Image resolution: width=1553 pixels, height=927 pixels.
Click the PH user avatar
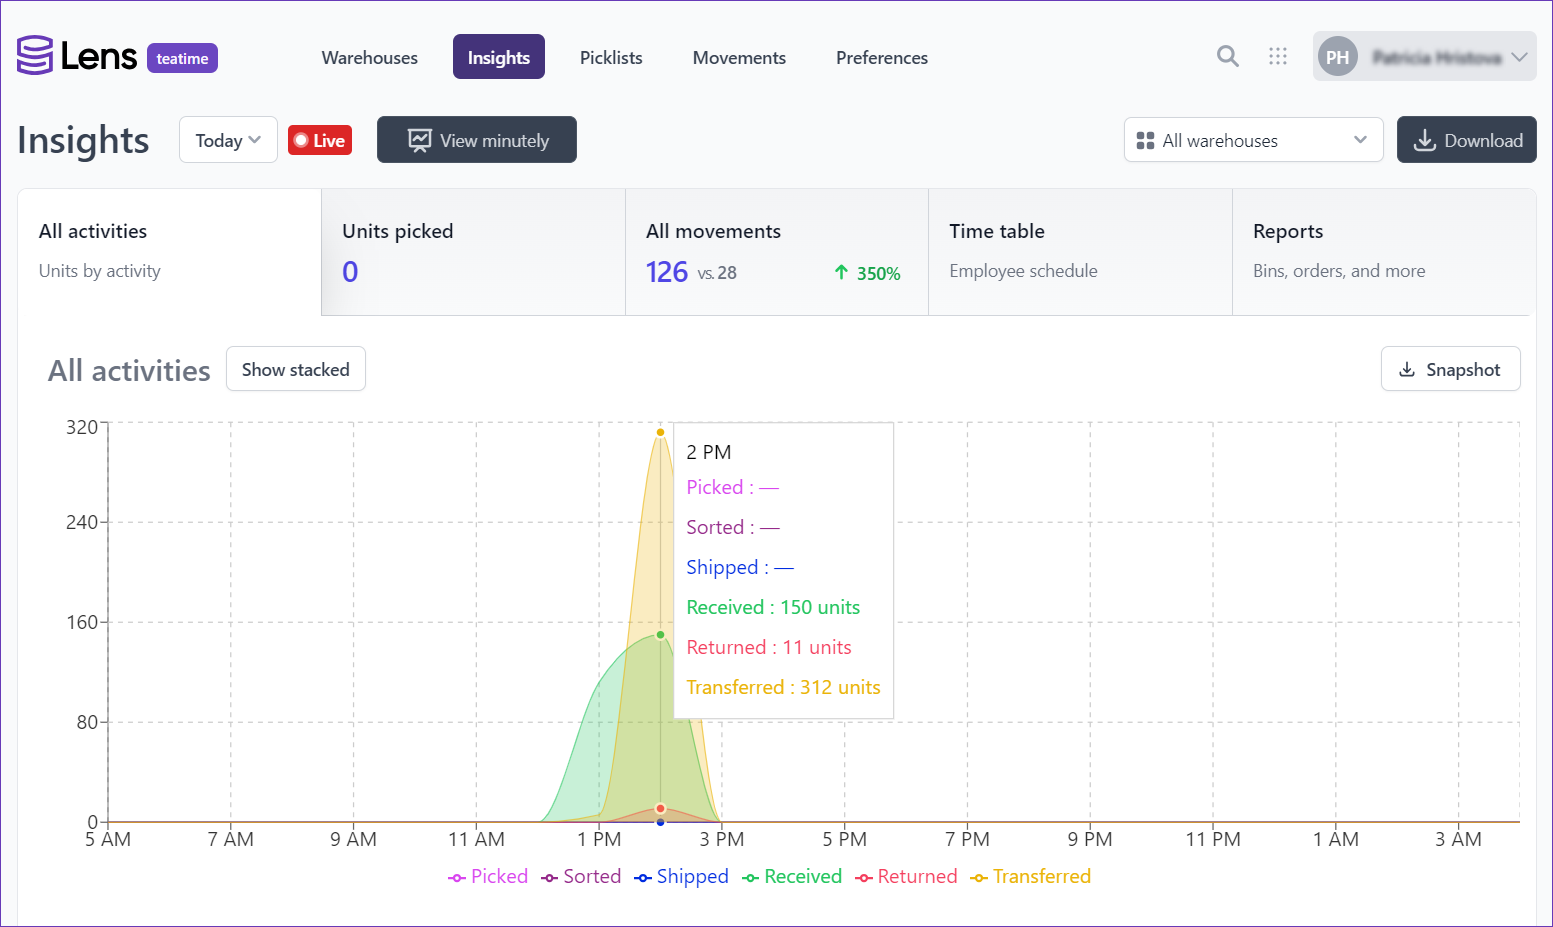[1337, 57]
